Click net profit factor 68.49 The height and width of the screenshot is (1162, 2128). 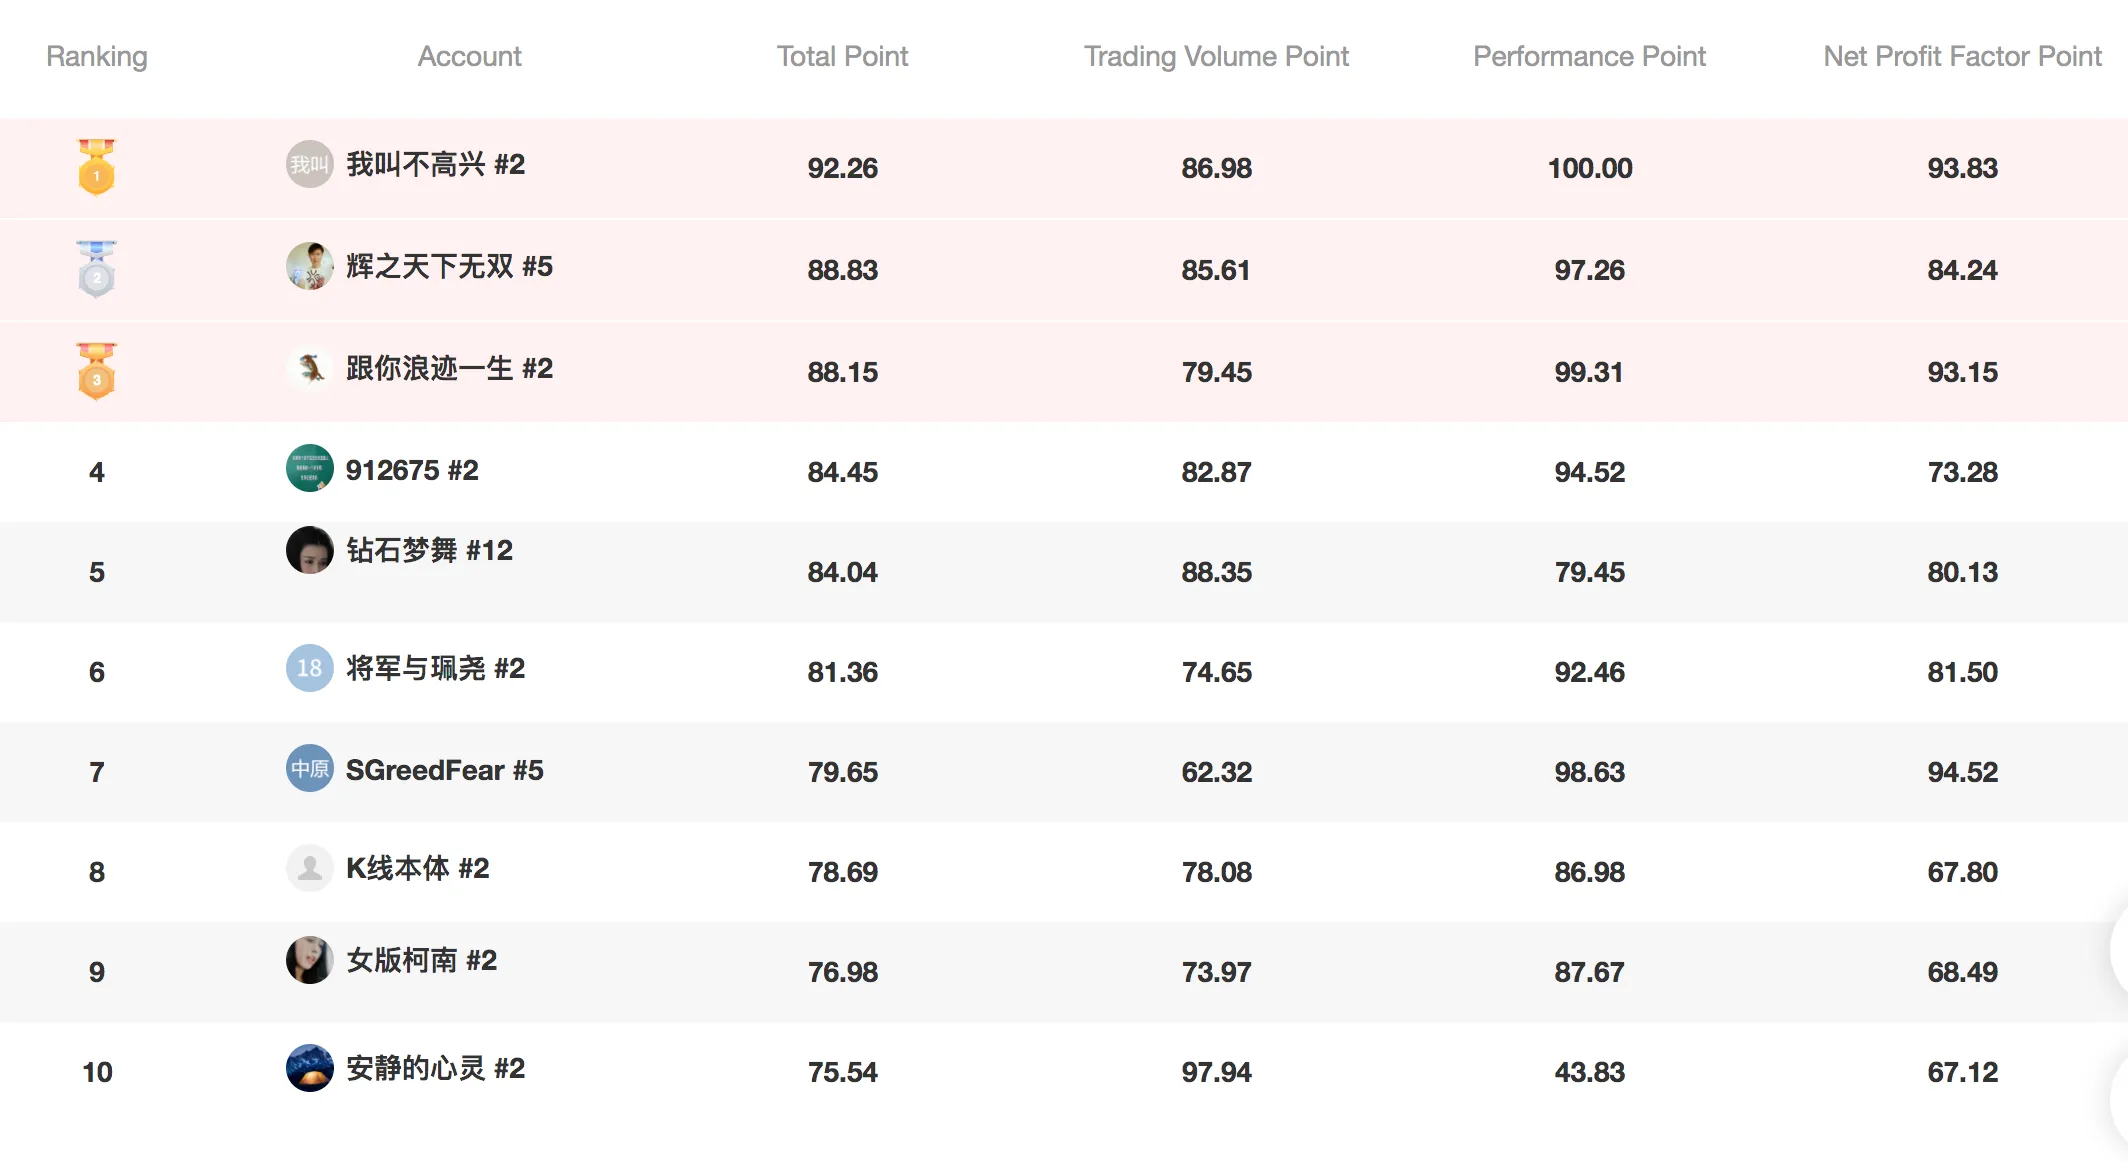[1962, 972]
